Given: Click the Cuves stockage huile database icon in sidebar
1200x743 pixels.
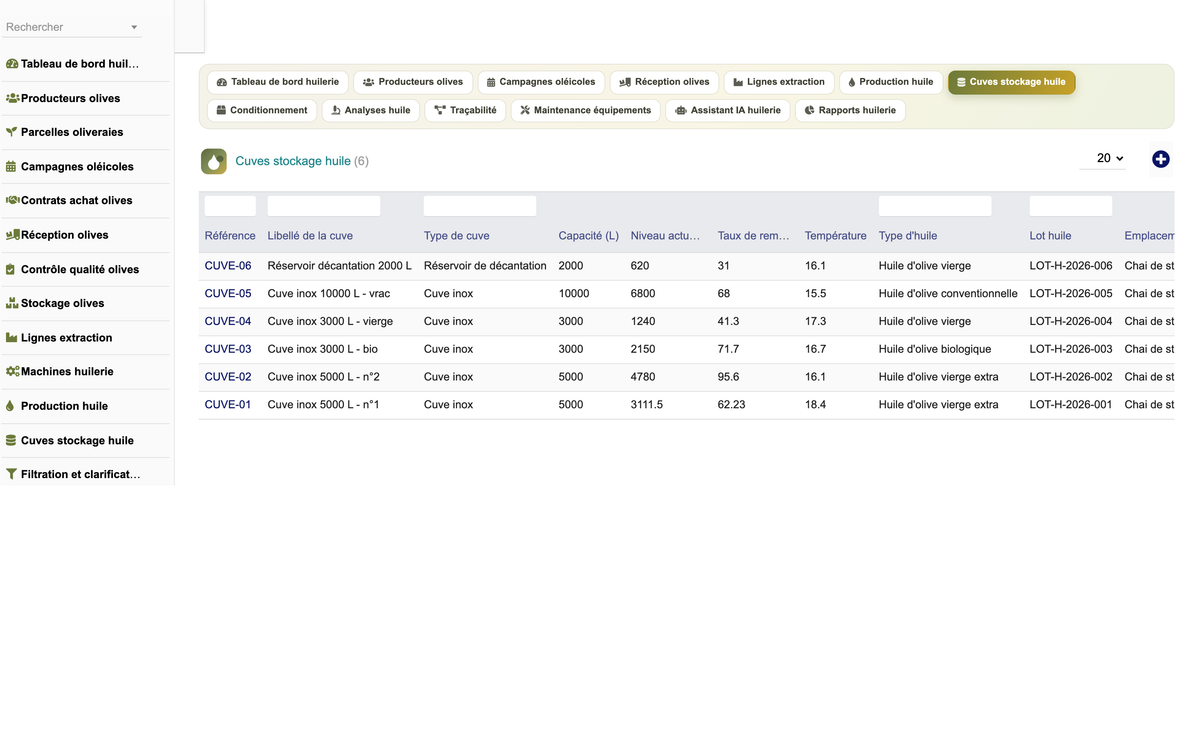Looking at the screenshot, I should click(x=11, y=440).
